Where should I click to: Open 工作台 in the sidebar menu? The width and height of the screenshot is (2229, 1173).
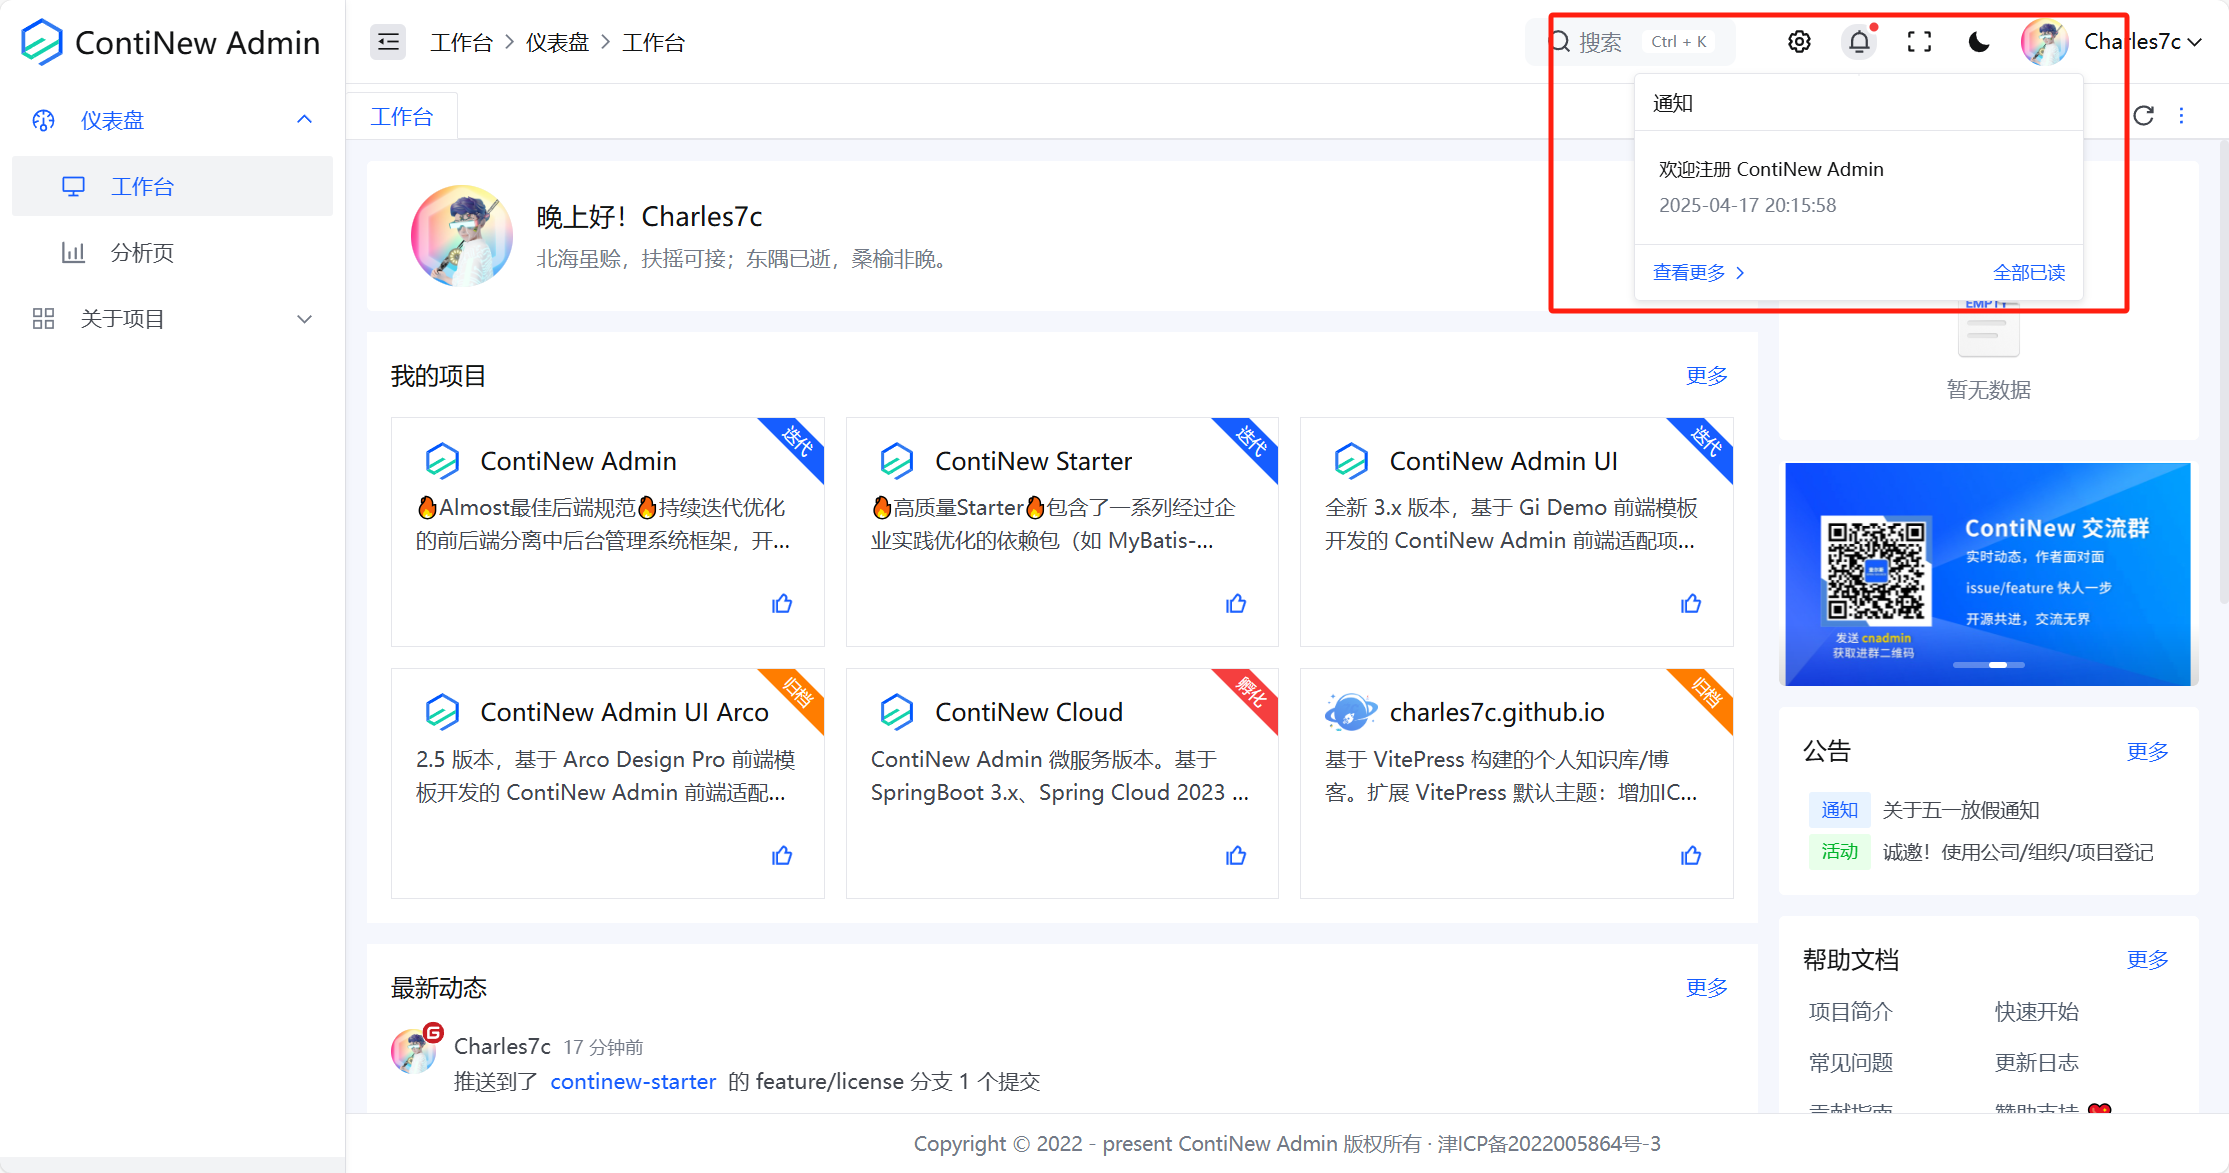pyautogui.click(x=172, y=186)
